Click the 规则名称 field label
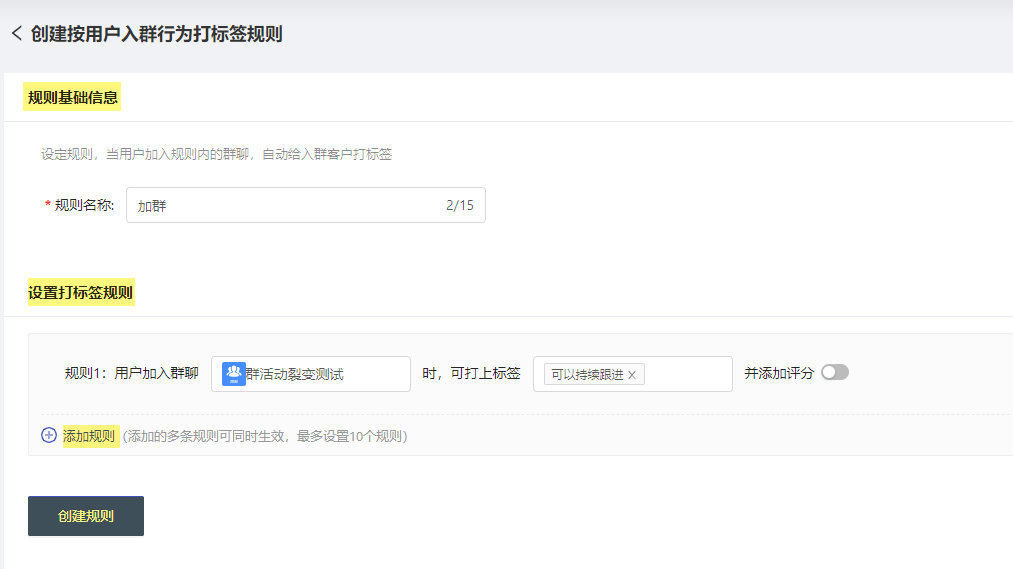 coord(84,205)
